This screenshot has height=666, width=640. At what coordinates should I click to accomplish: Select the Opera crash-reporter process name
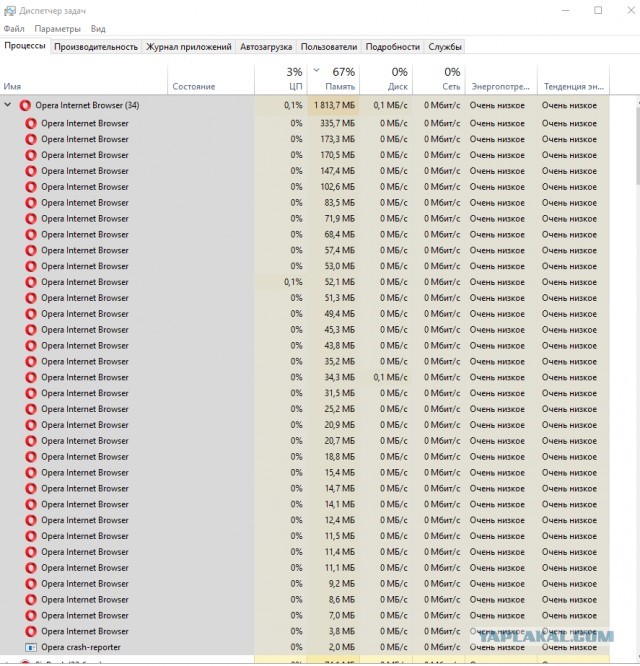pyautogui.click(x=81, y=647)
